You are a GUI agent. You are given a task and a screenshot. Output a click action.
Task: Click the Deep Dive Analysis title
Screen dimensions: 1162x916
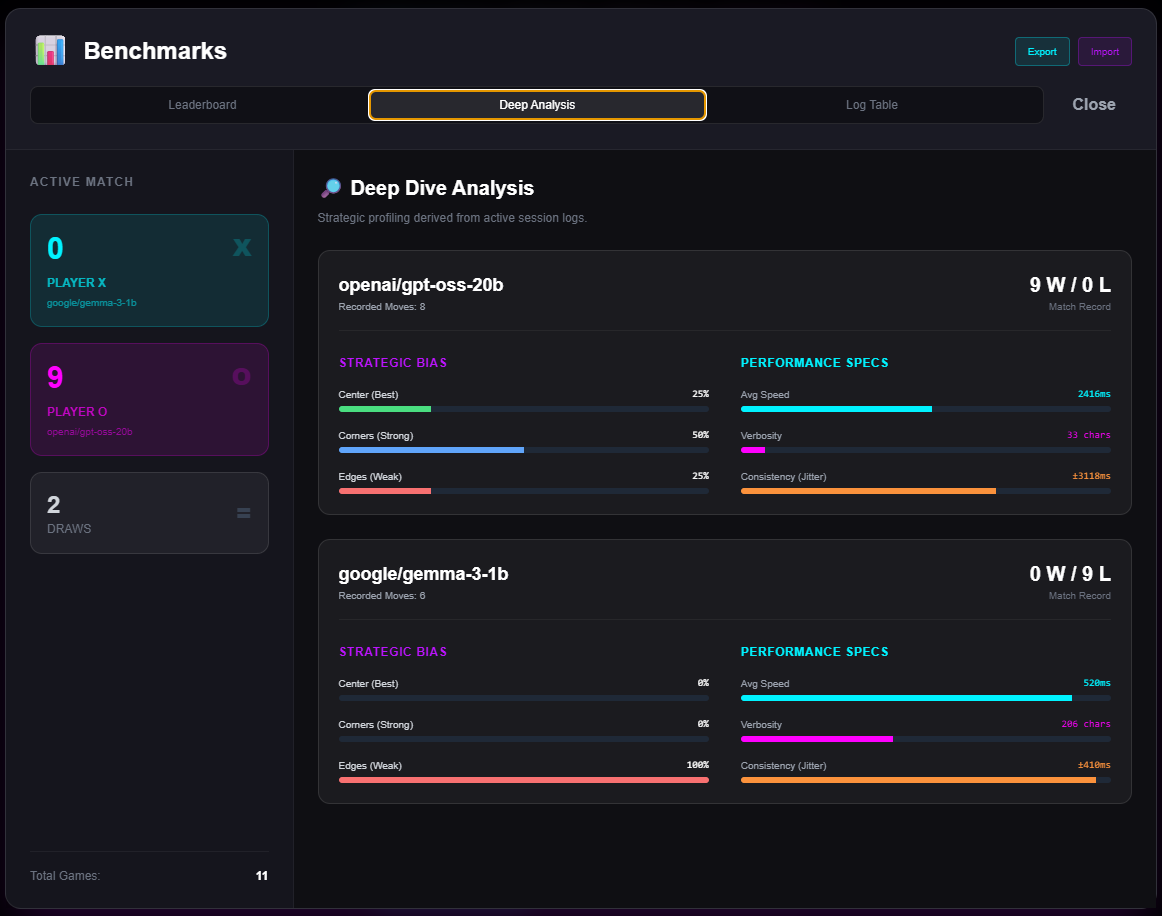coord(442,188)
